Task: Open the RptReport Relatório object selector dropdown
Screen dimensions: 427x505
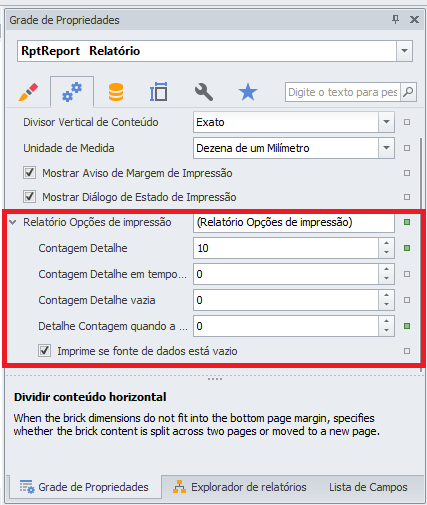Action: (404, 51)
